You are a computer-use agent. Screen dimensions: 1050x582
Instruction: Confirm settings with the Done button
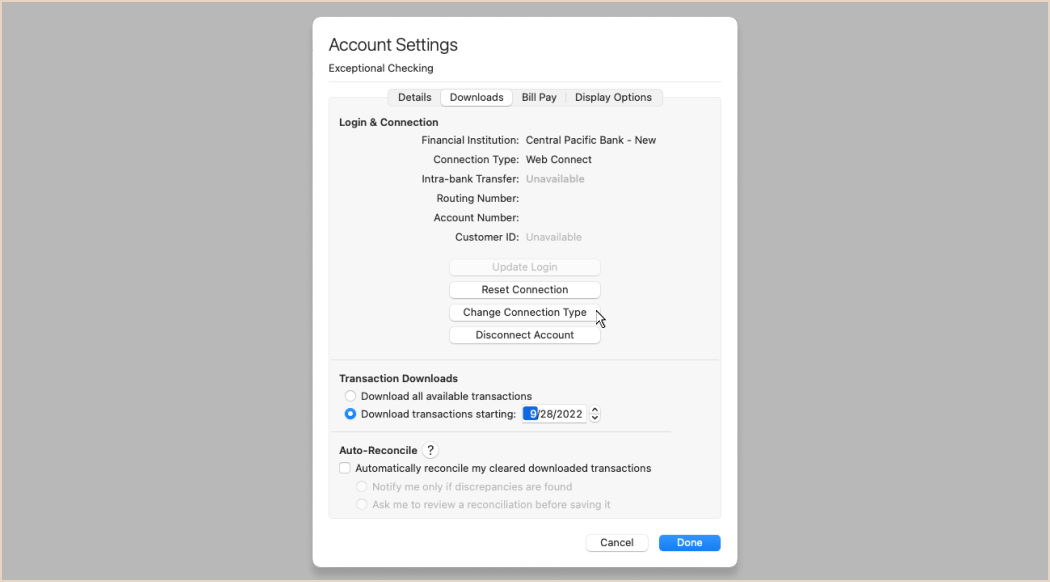click(690, 542)
